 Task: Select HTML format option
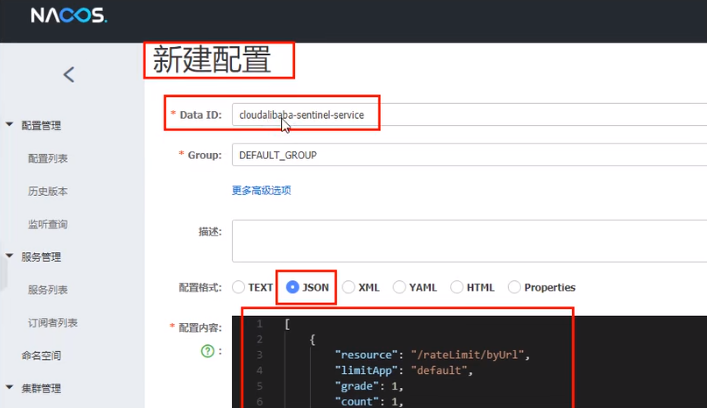pyautogui.click(x=458, y=287)
